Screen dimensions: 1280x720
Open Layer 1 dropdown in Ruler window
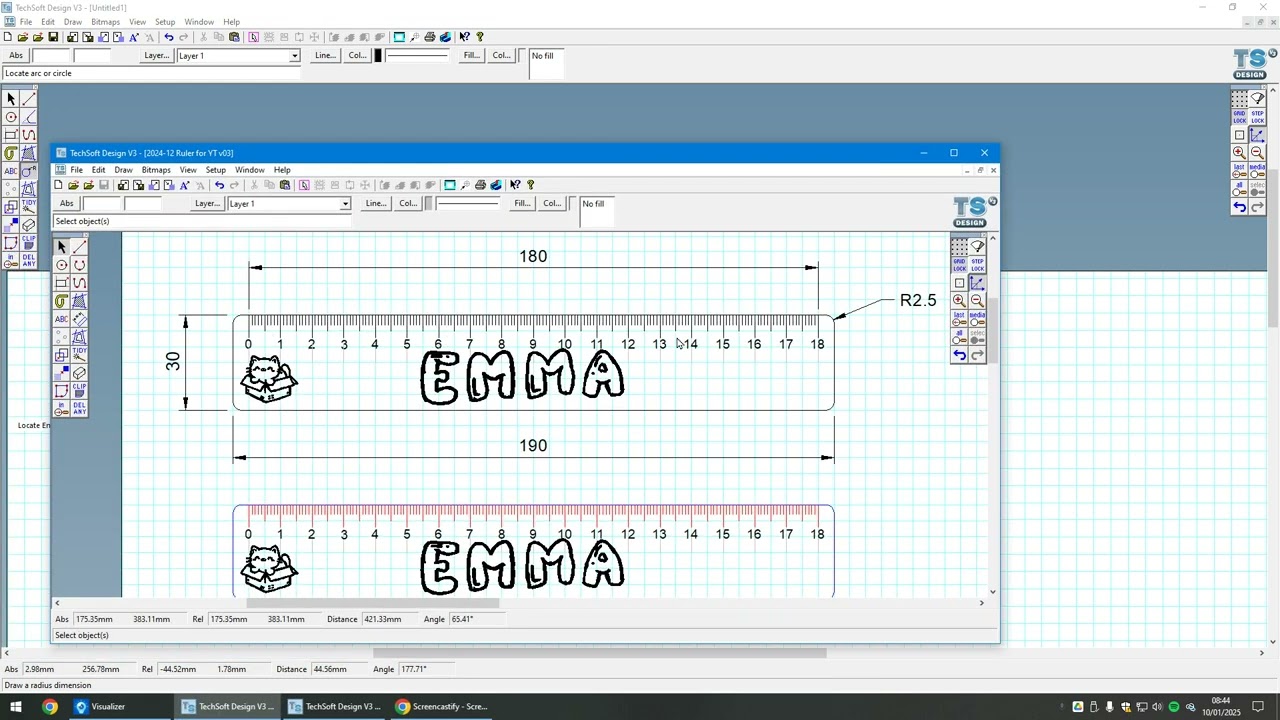[345, 204]
